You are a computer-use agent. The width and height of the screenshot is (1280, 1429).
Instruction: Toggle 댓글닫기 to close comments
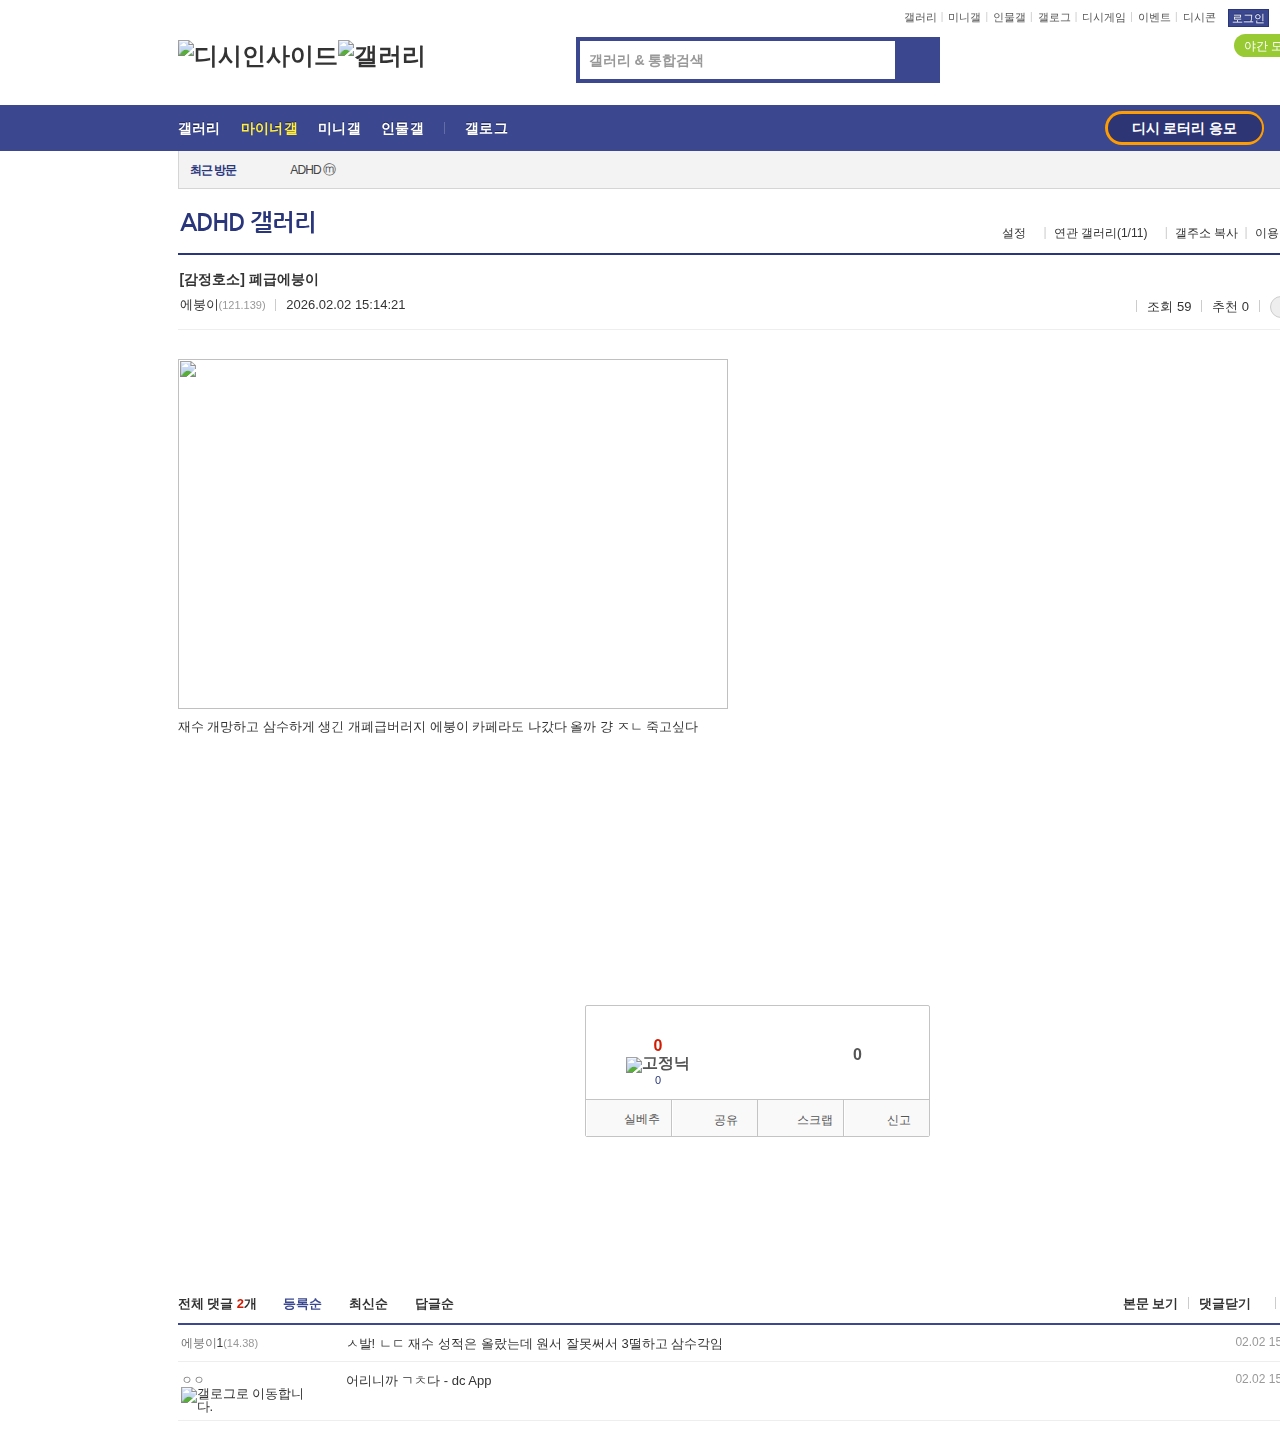(x=1224, y=1304)
